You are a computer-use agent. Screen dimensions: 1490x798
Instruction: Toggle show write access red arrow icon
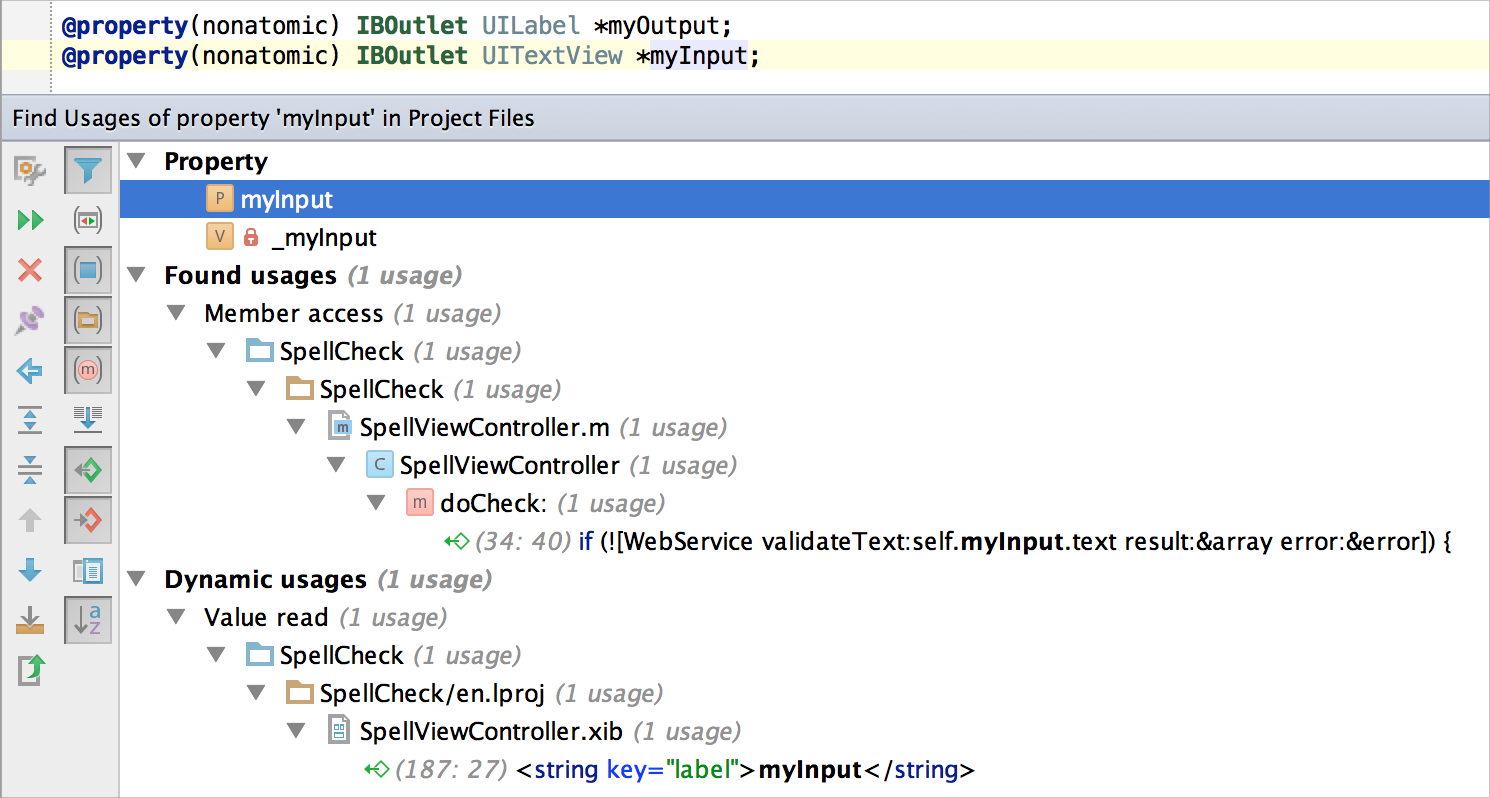88,520
